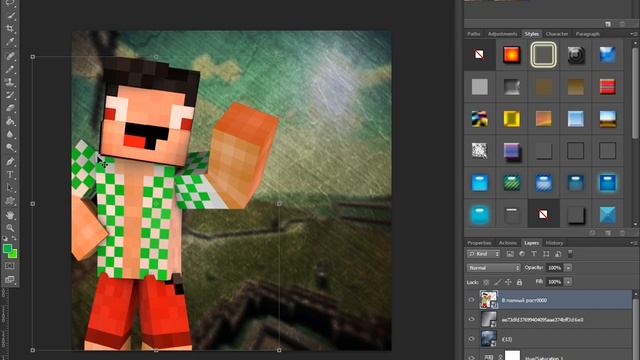This screenshot has width=640, height=360.
Task: Select the Clone Stamp tool
Action: coord(10,82)
